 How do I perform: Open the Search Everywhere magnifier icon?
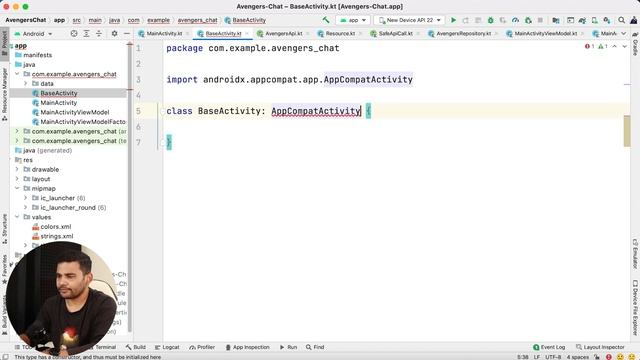coord(621,20)
